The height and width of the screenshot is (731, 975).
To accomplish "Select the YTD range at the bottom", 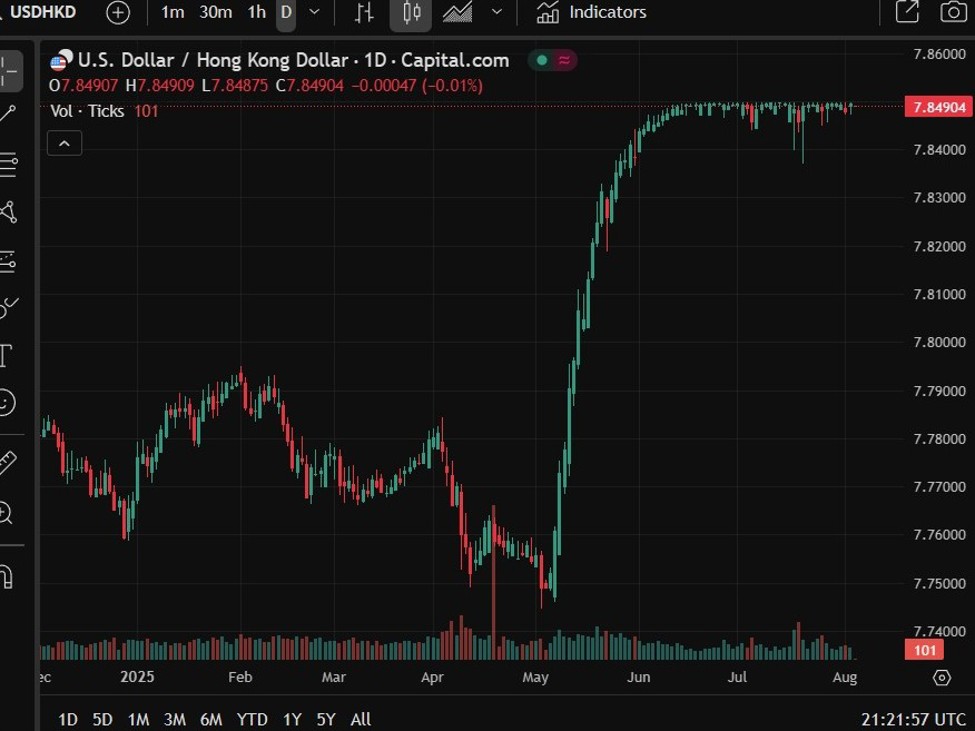I will [x=252, y=719].
